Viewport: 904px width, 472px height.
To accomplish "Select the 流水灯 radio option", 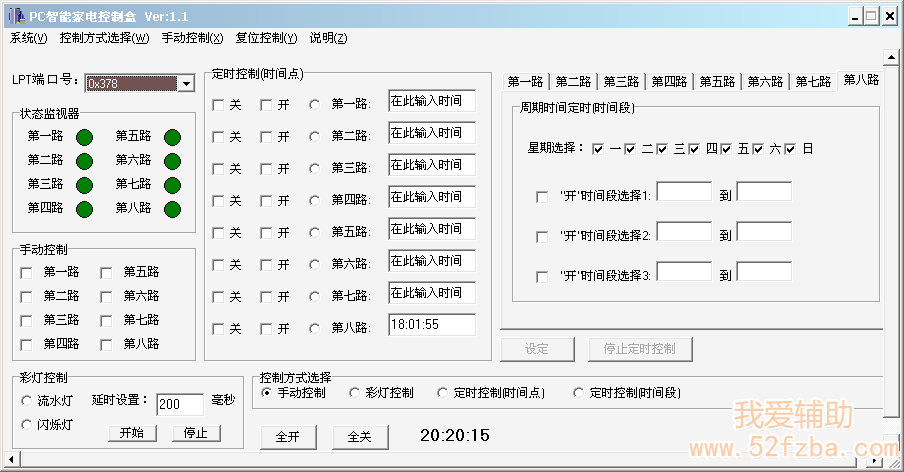I will 26,400.
